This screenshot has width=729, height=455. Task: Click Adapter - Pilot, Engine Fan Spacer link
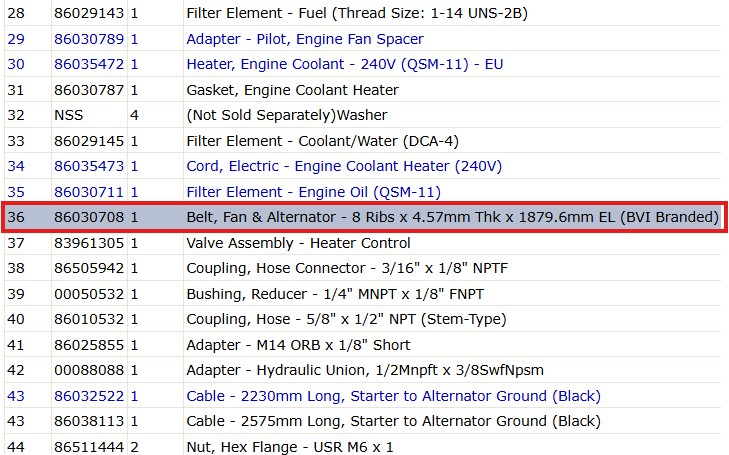click(305, 39)
